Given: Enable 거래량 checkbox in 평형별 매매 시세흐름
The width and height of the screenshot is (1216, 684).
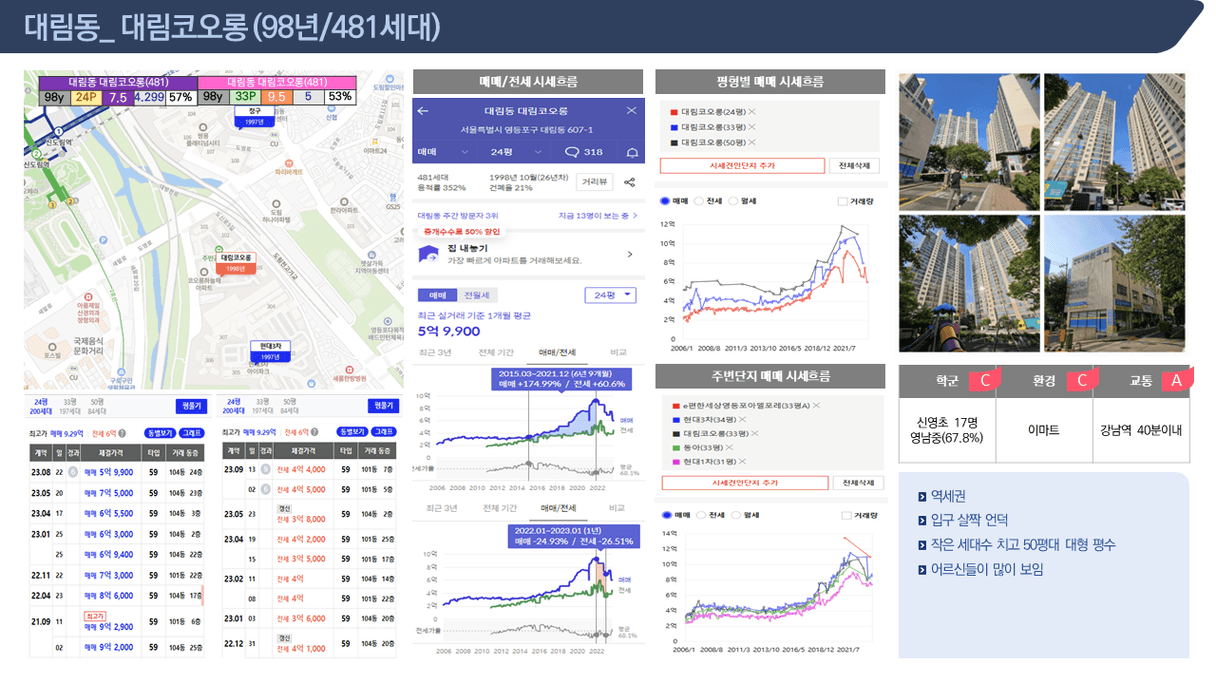Looking at the screenshot, I should 842,201.
